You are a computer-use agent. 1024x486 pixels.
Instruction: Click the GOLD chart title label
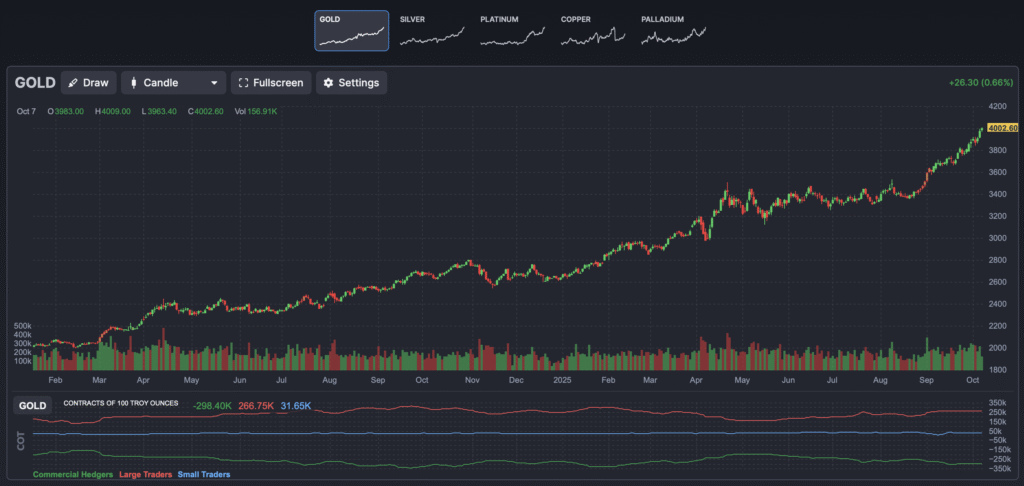pyautogui.click(x=35, y=83)
